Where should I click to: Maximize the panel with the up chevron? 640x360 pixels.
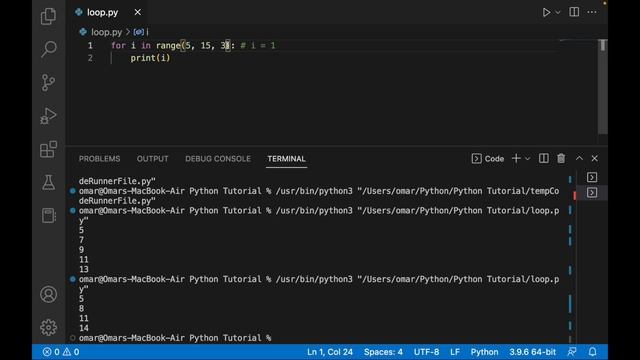[579, 158]
